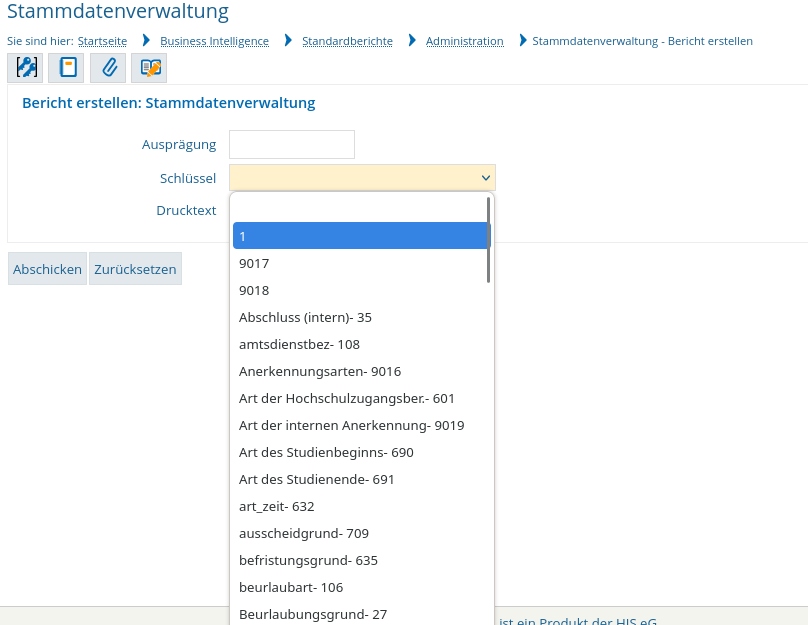Viewport: 808px width, 625px height.
Task: Click the wrench settings toolbar icon
Action: (x=25, y=67)
